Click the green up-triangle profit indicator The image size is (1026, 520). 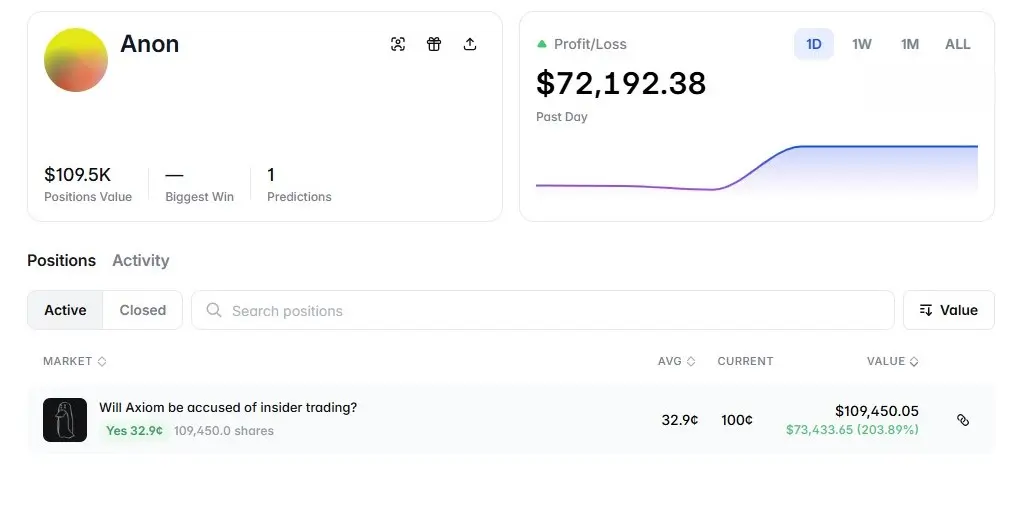(542, 44)
